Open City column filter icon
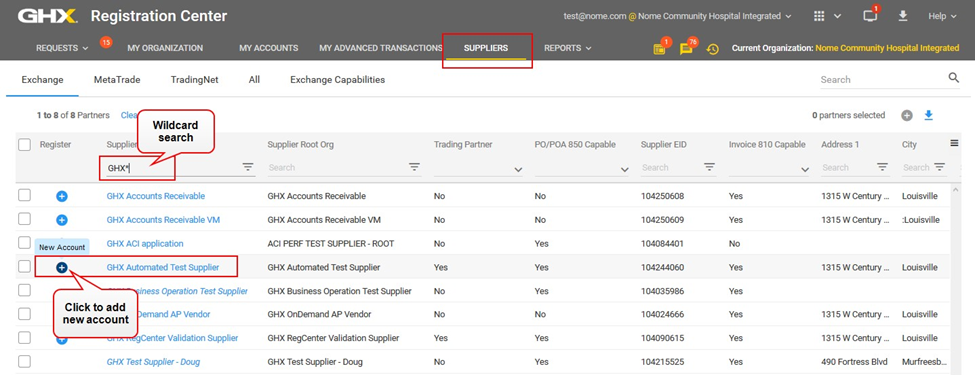The height and width of the screenshot is (375, 975). pos(939,167)
